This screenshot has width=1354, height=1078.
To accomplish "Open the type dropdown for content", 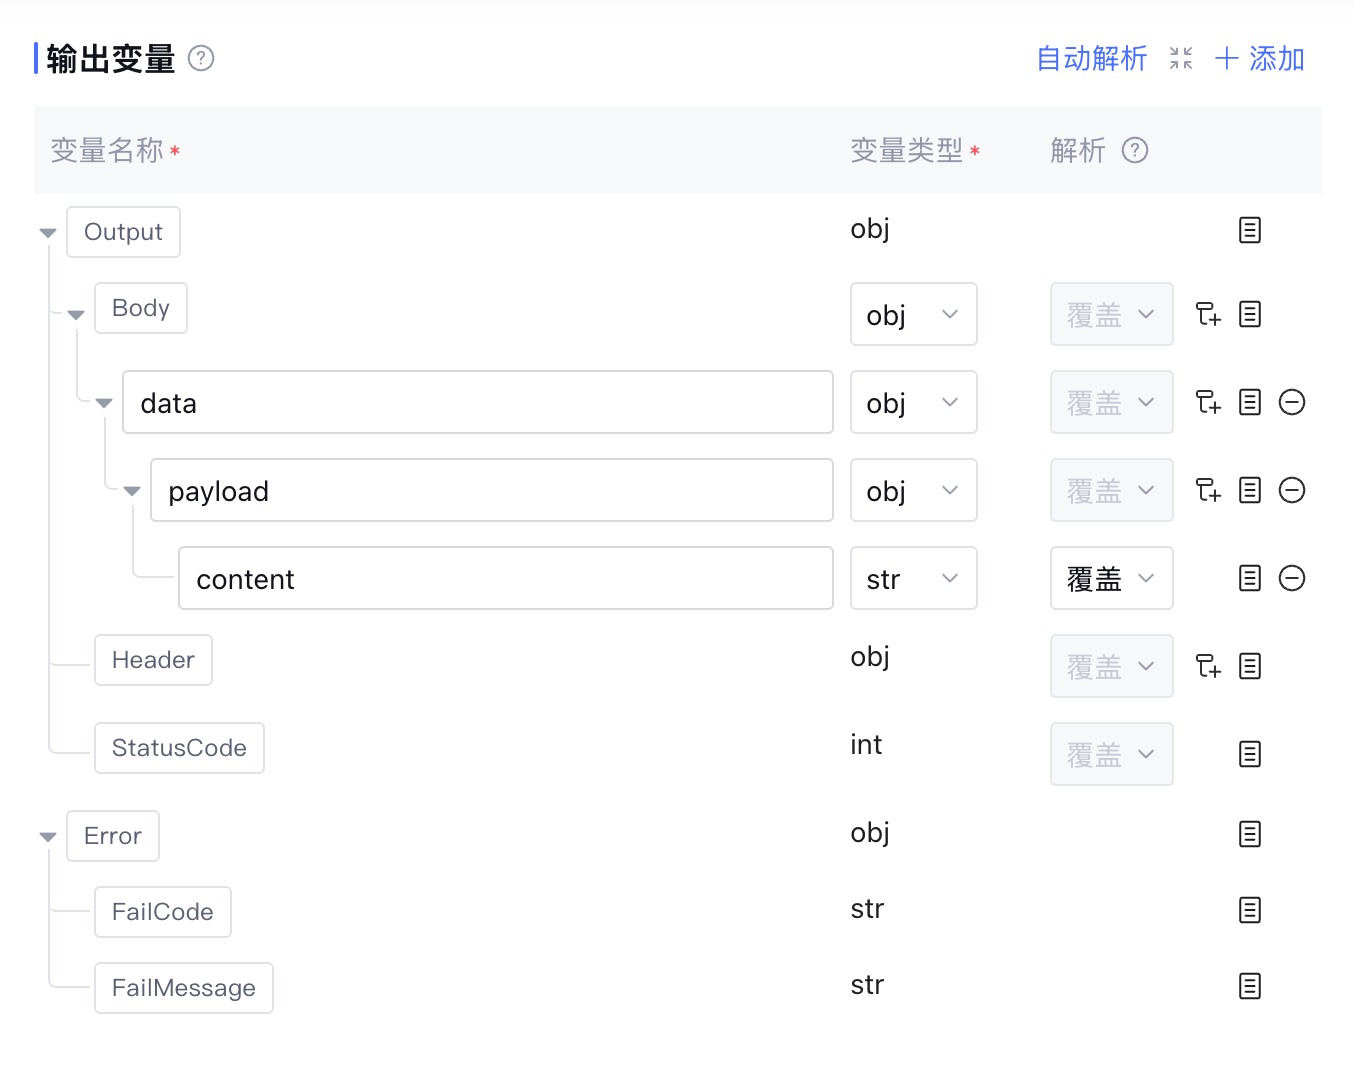I will (913, 579).
